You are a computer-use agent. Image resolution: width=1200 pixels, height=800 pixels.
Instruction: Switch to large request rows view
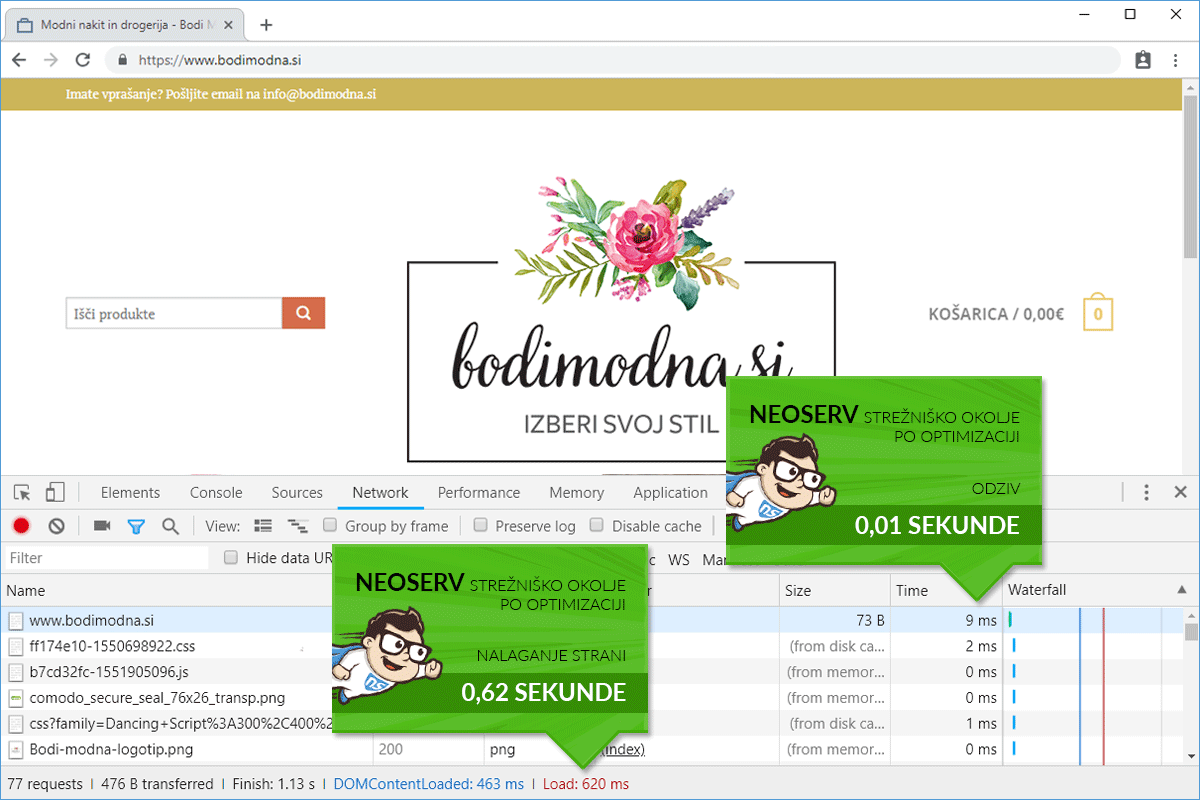(263, 526)
